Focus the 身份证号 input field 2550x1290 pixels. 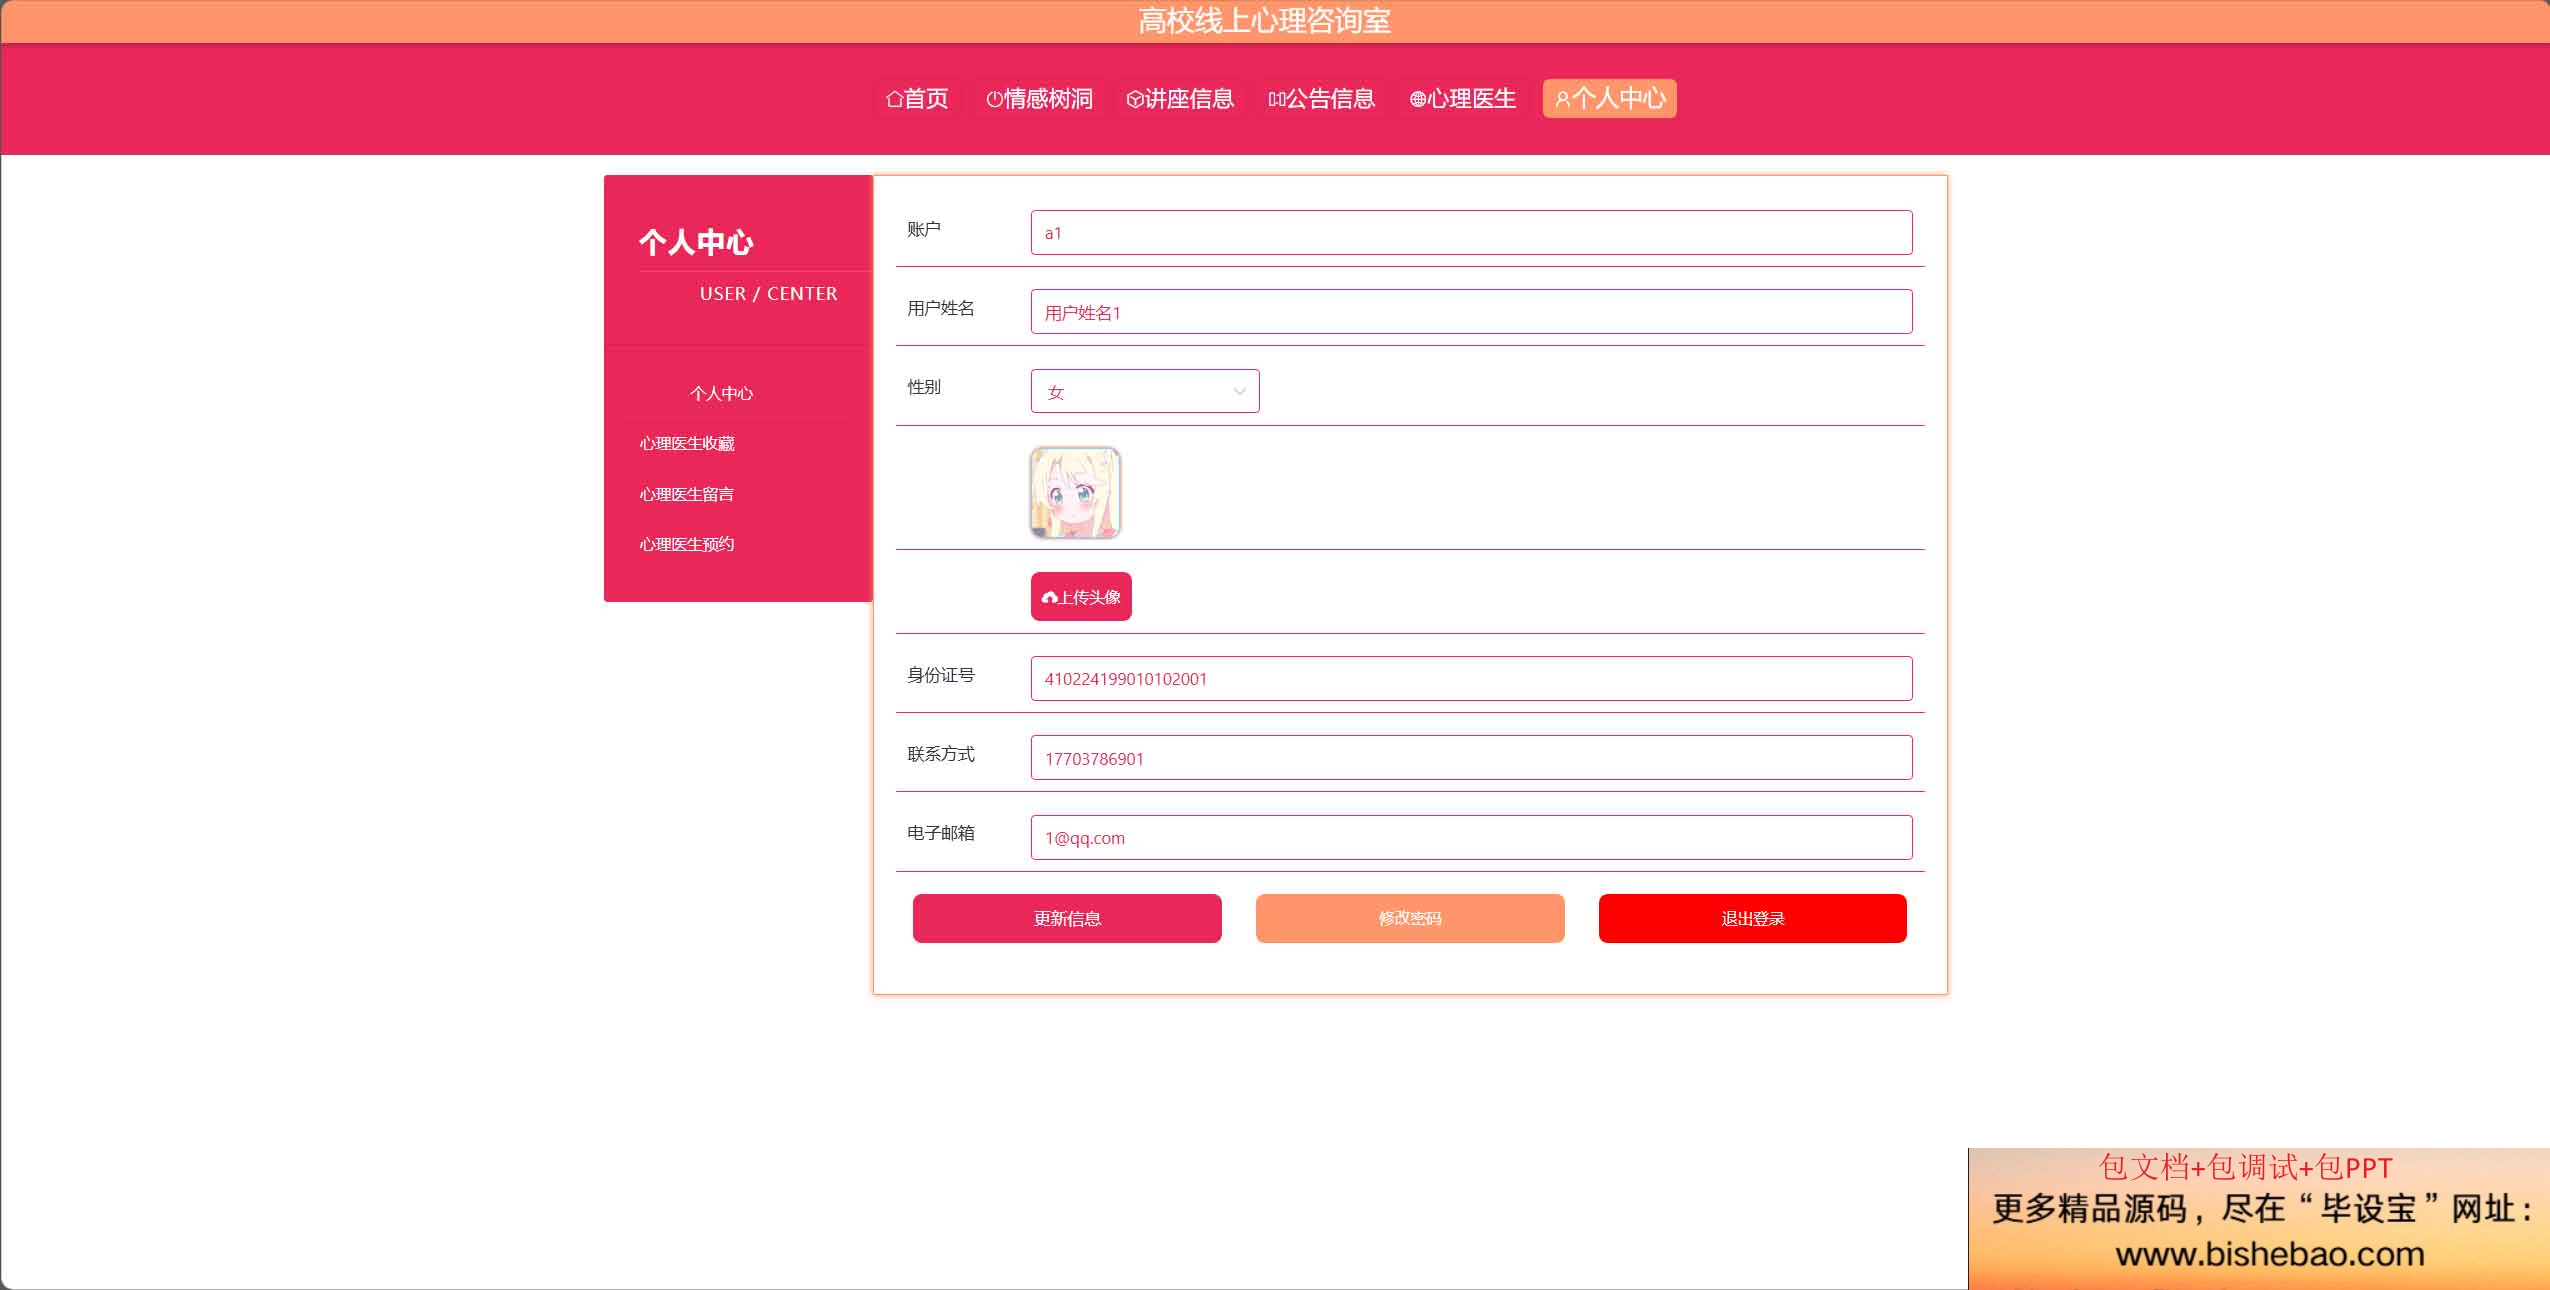point(1471,679)
